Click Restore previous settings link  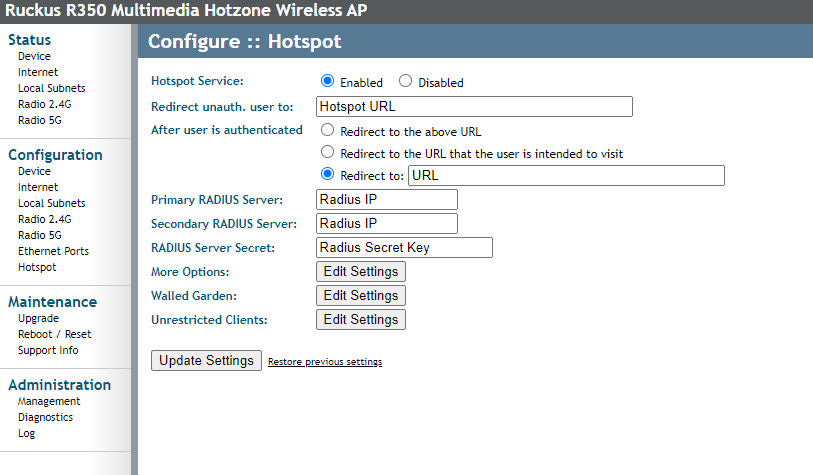point(325,362)
